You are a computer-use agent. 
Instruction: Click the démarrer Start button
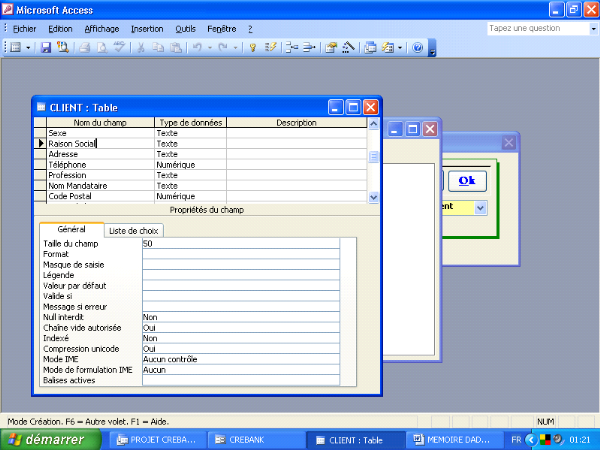point(48,439)
